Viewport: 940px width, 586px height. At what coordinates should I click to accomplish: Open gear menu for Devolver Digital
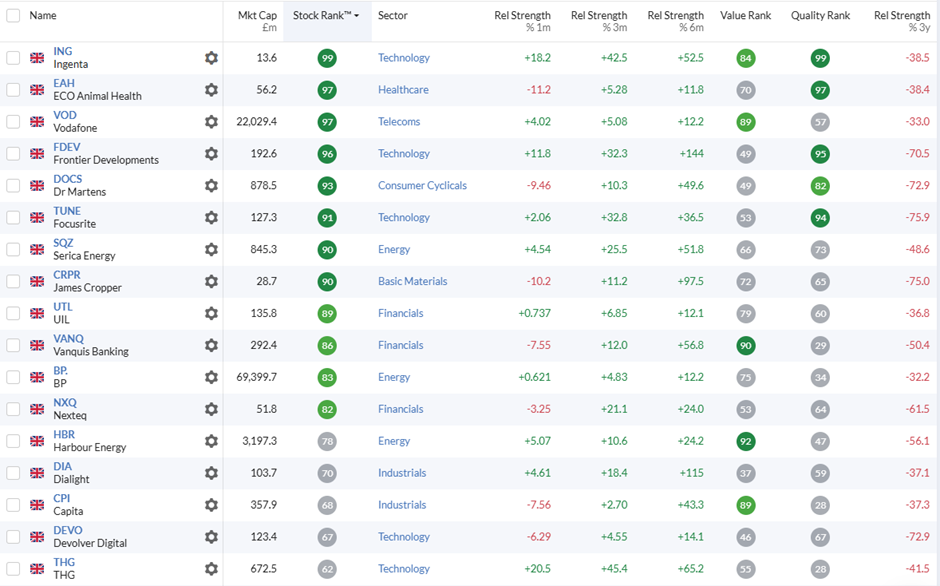pyautogui.click(x=211, y=536)
